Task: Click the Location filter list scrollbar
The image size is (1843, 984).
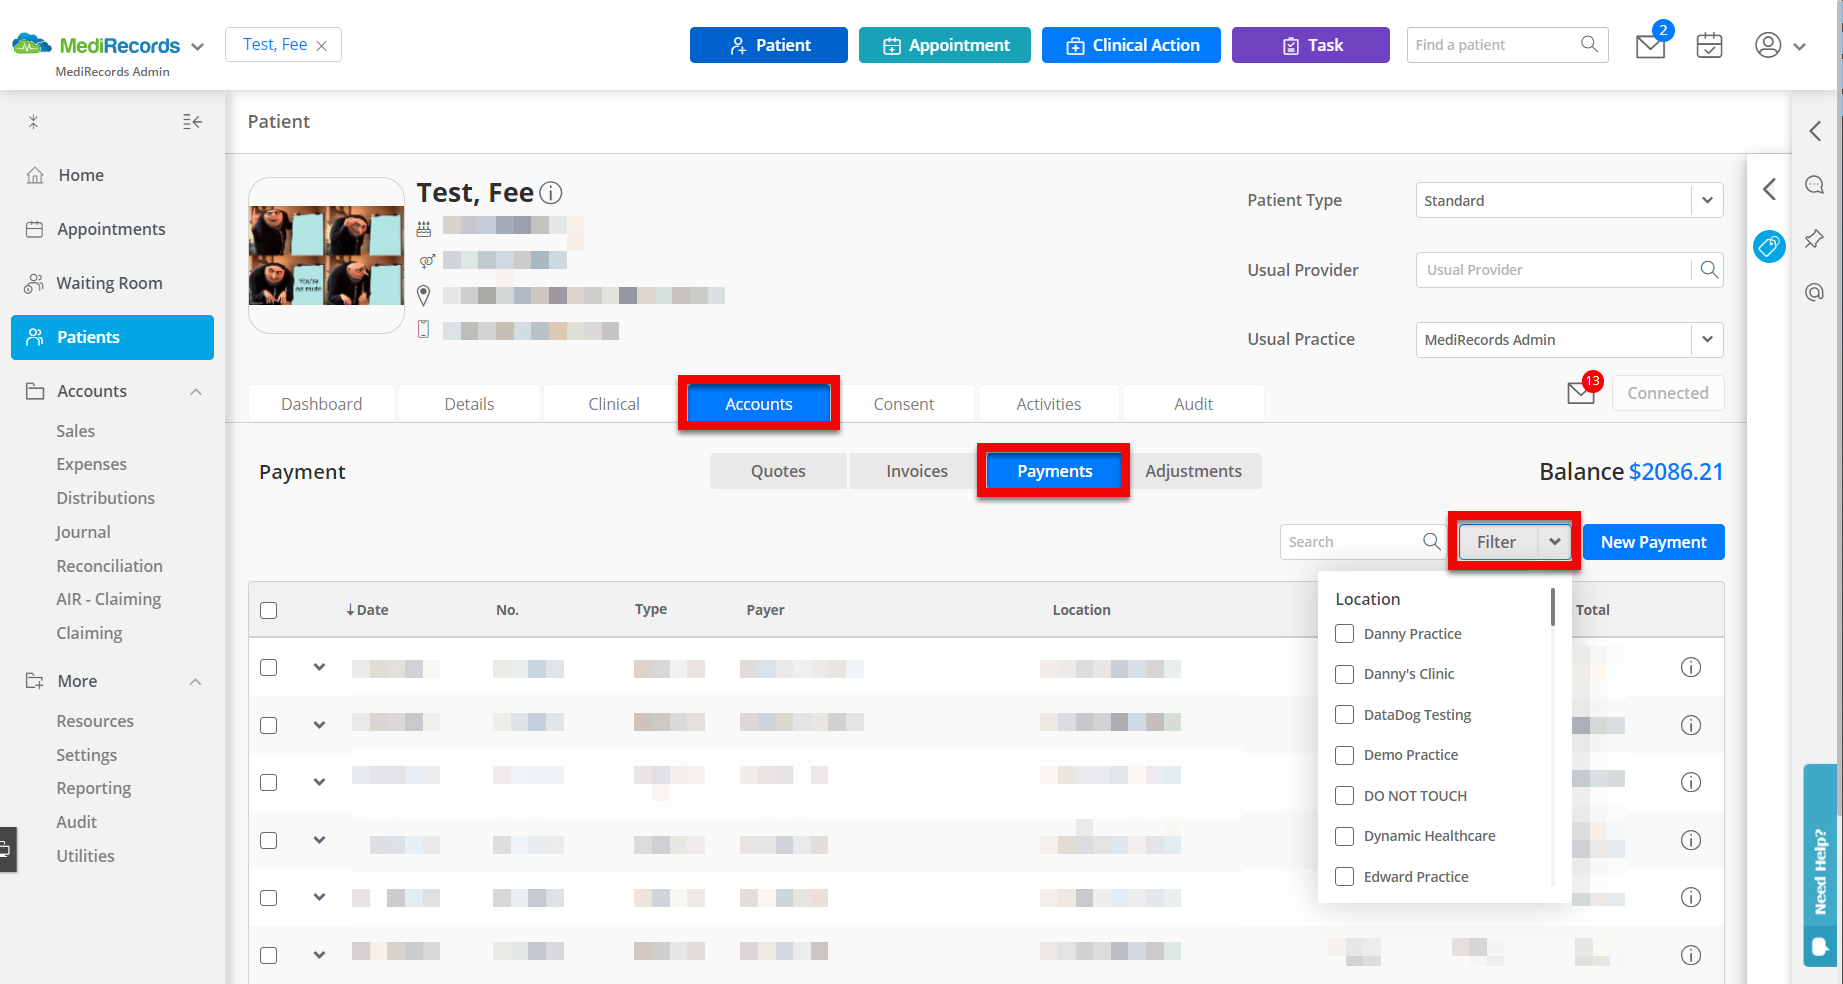Action: [1553, 607]
